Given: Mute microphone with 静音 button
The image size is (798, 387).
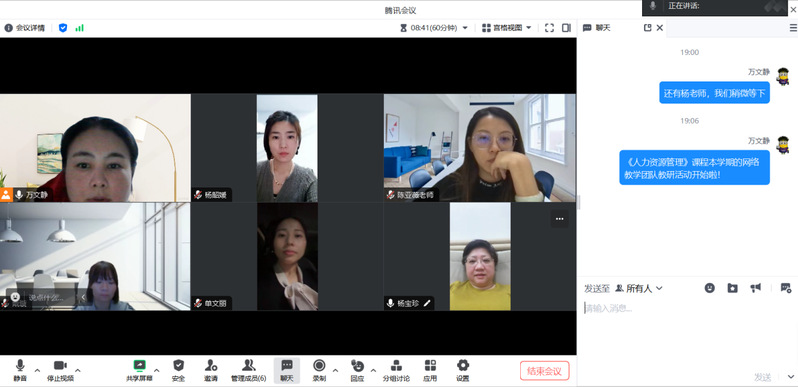Looking at the screenshot, I should [20, 371].
